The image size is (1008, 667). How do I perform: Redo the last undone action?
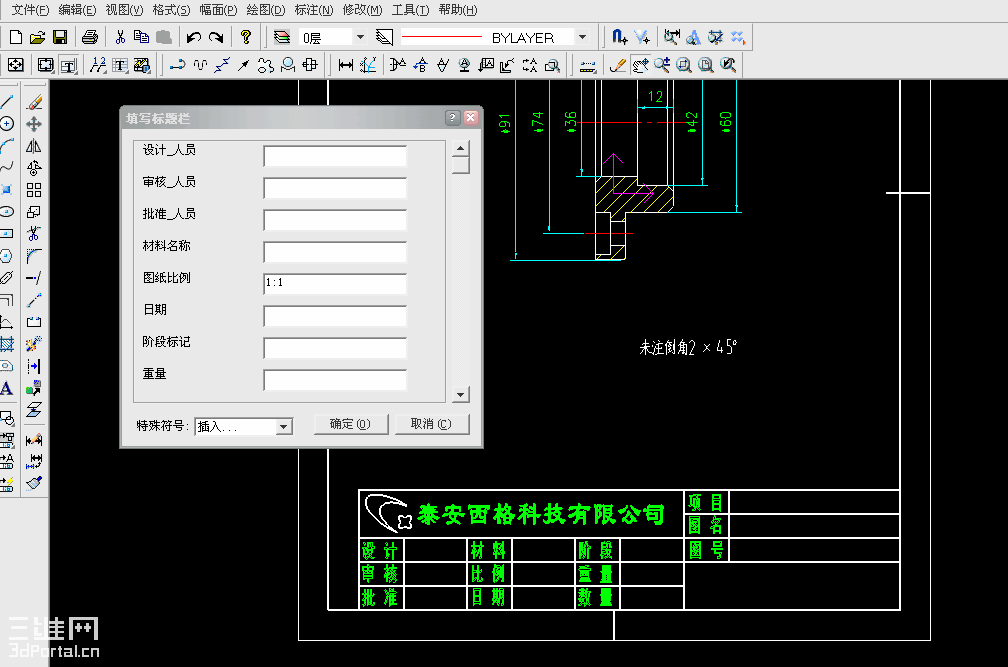tap(216, 37)
